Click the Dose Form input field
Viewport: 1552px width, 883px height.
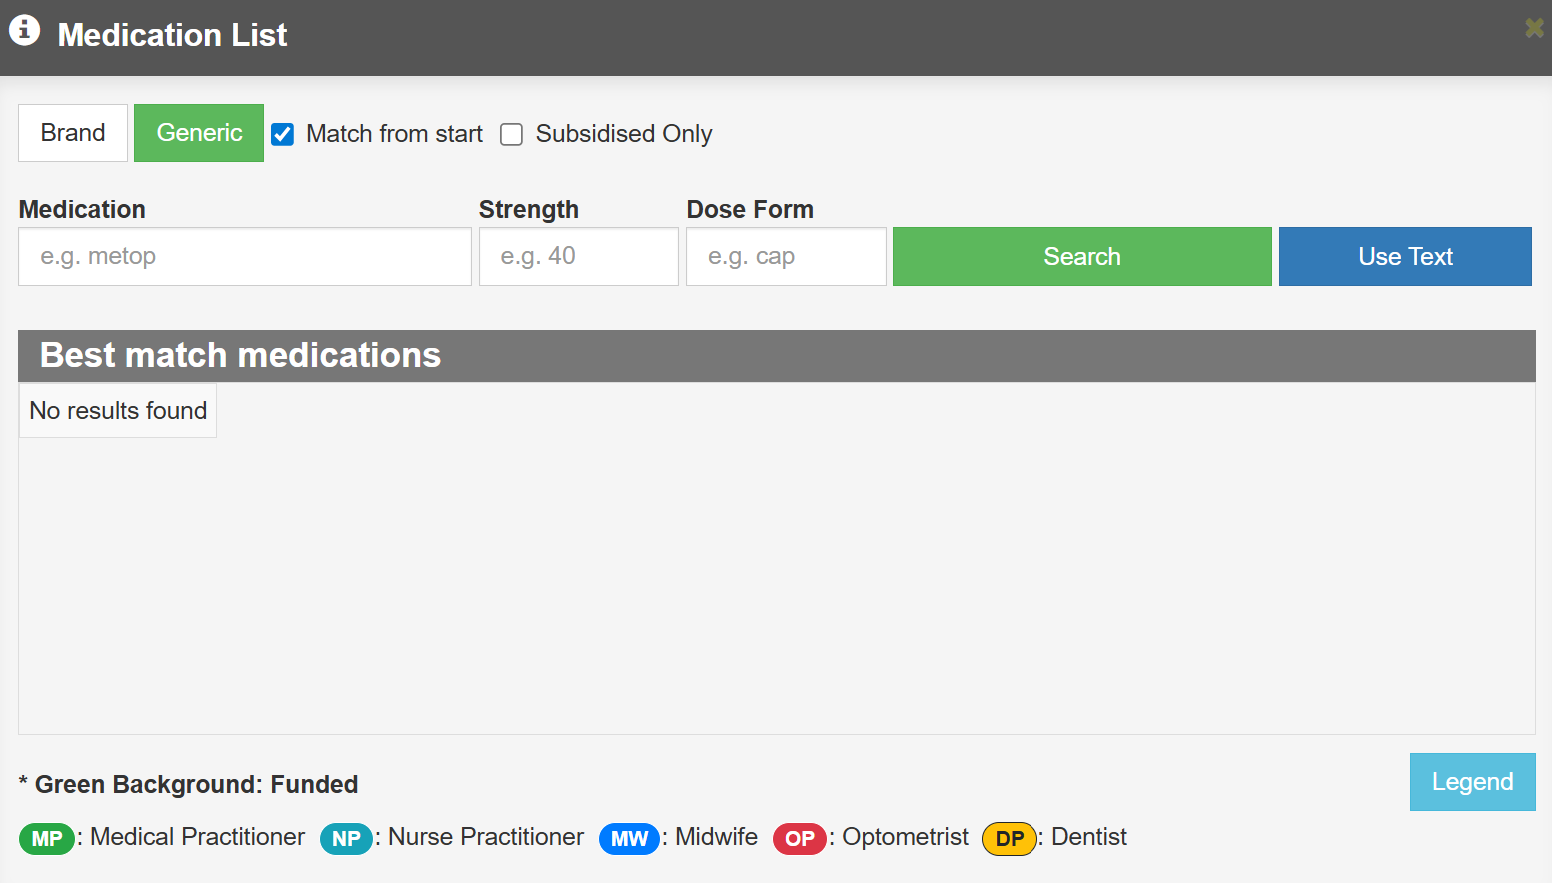(786, 257)
